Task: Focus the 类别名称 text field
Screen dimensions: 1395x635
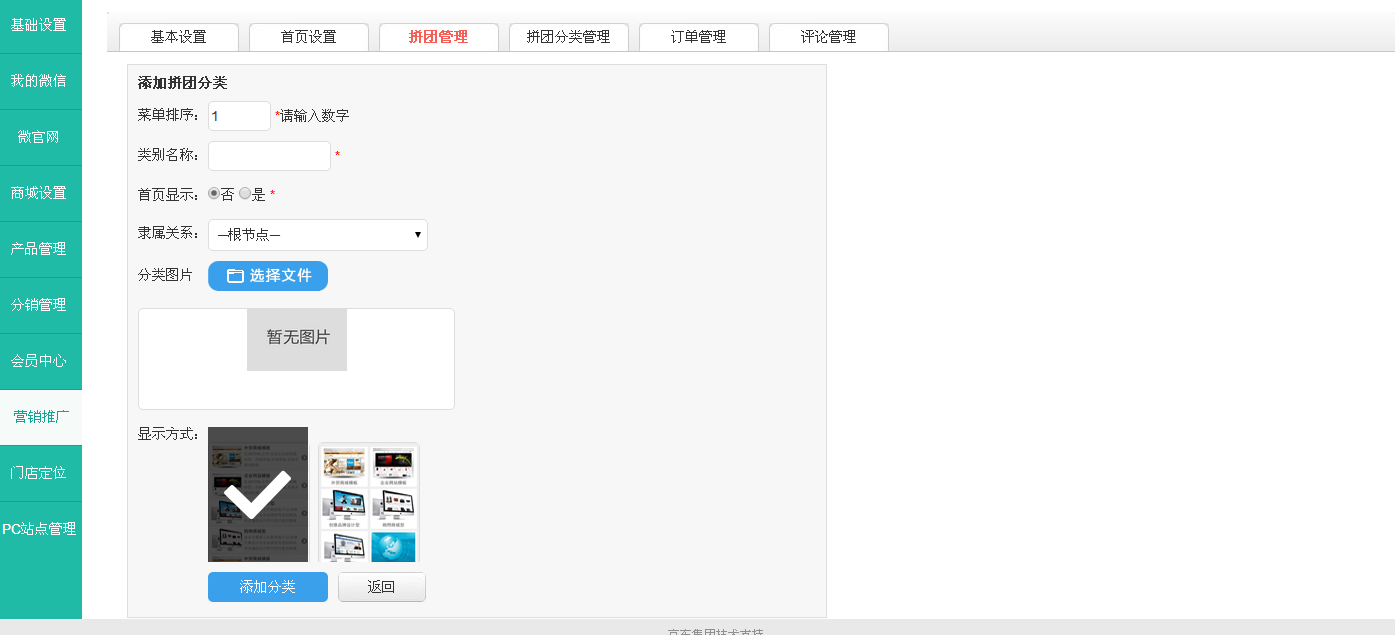Action: 269,156
